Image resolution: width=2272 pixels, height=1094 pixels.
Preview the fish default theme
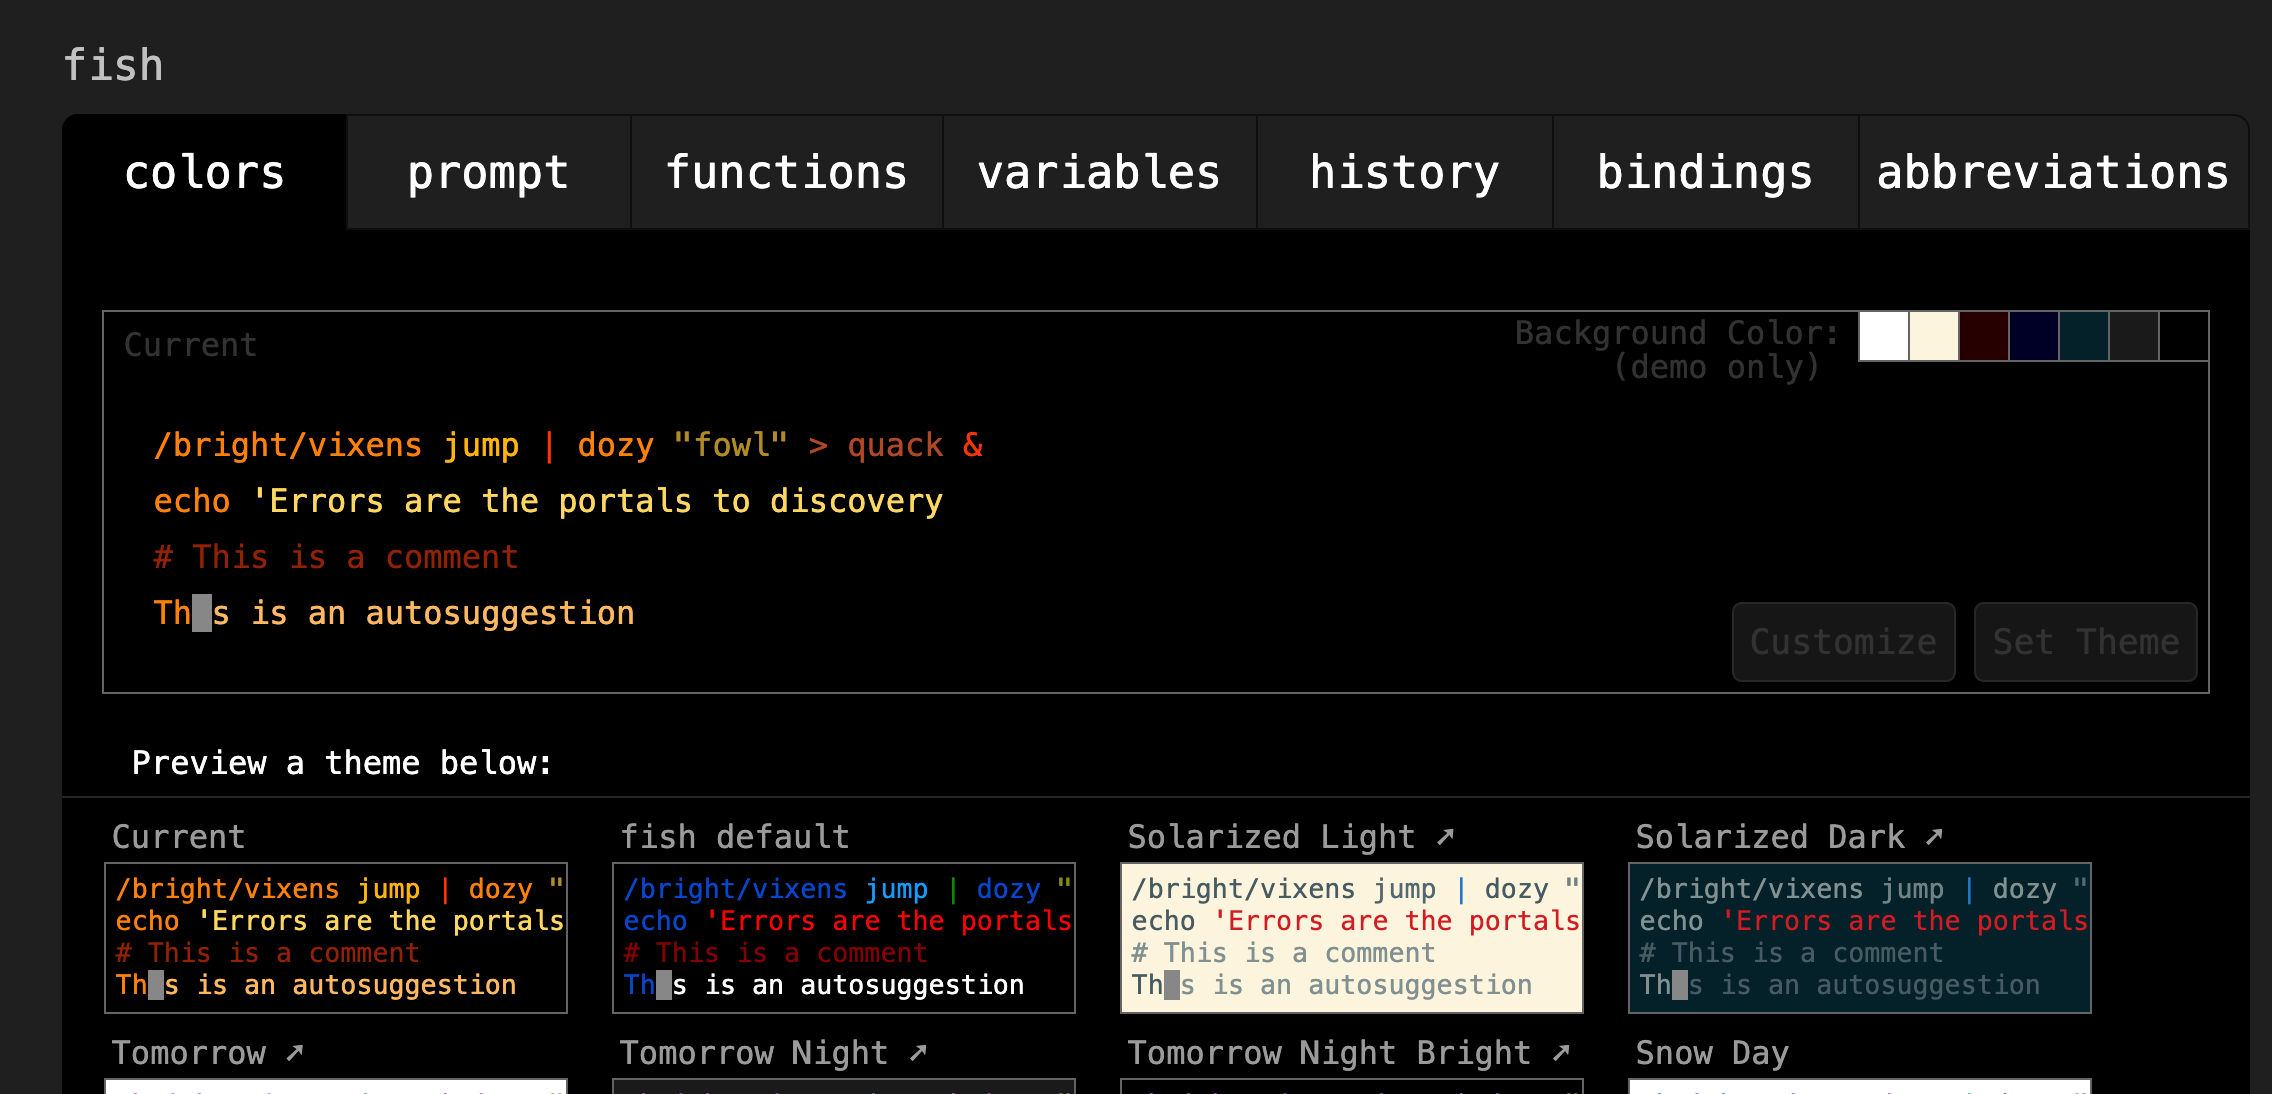[x=843, y=937]
